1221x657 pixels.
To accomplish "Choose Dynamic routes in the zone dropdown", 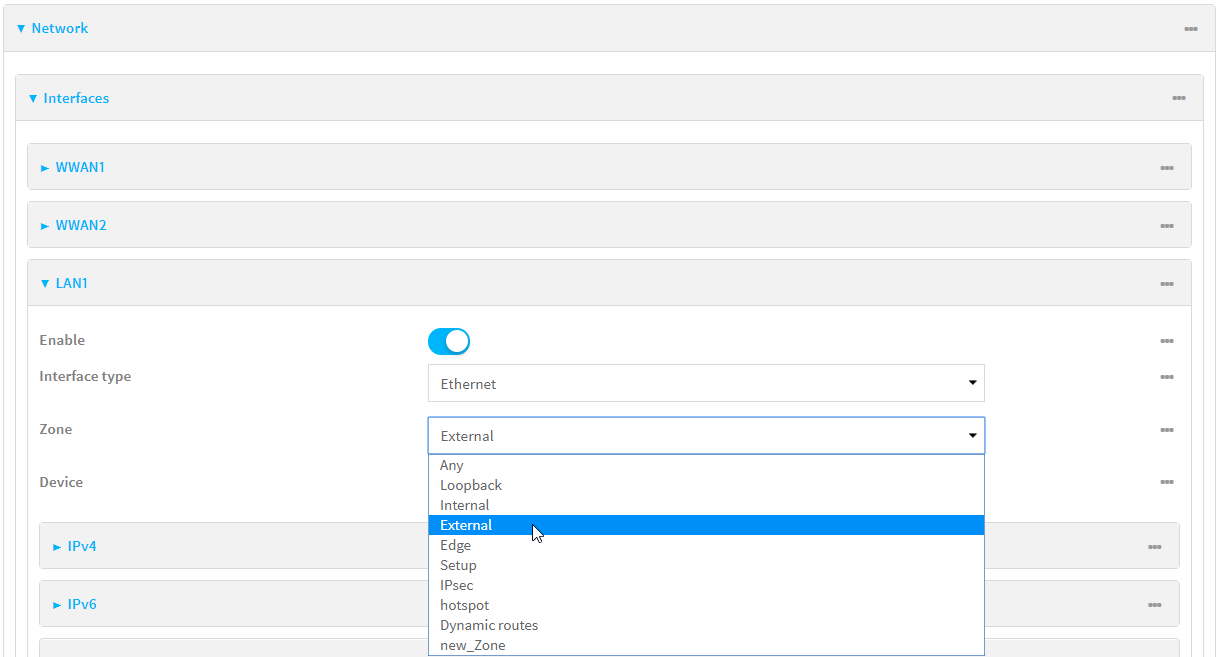I will (489, 625).
